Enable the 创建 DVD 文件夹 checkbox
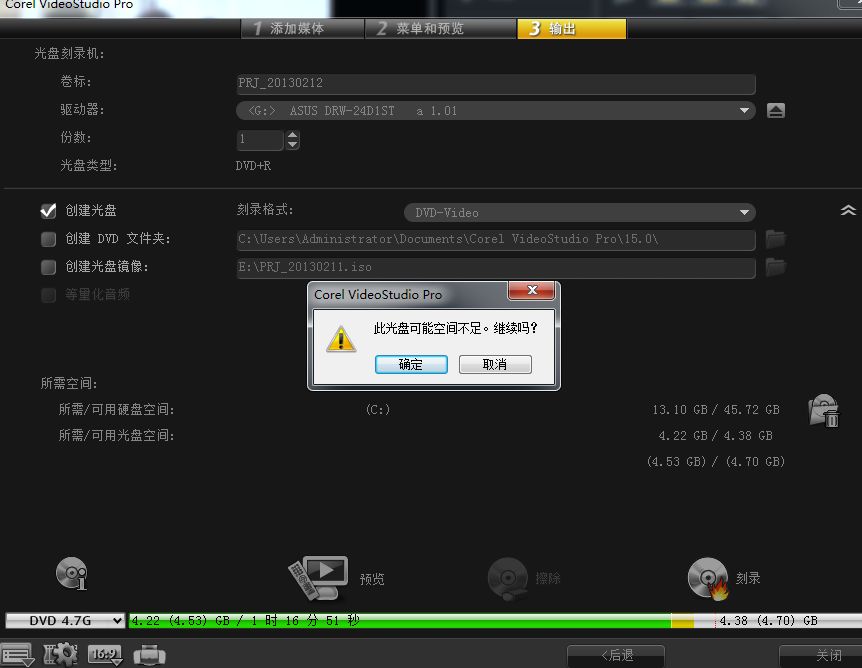 (48, 239)
